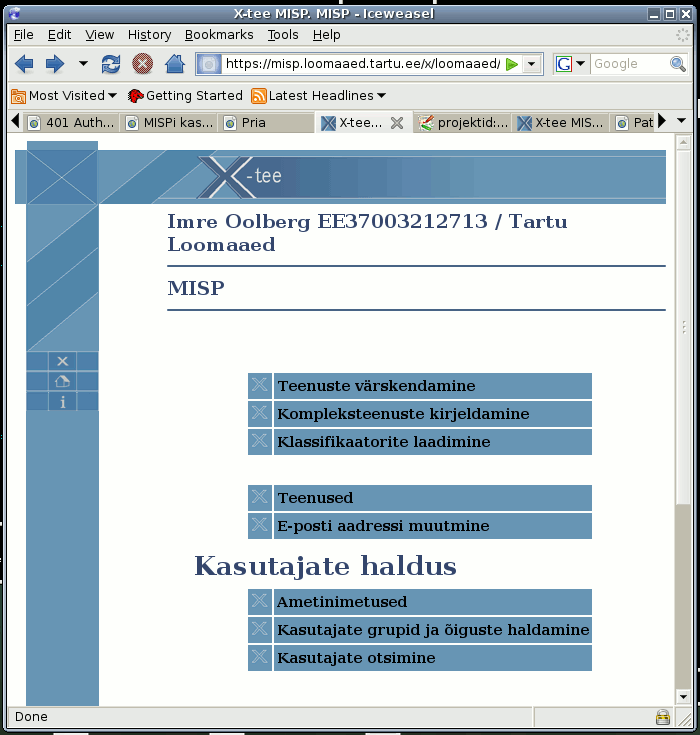Open Klassifikaatorite laadimine
Image resolution: width=700 pixels, height=735 pixels.
[432, 442]
